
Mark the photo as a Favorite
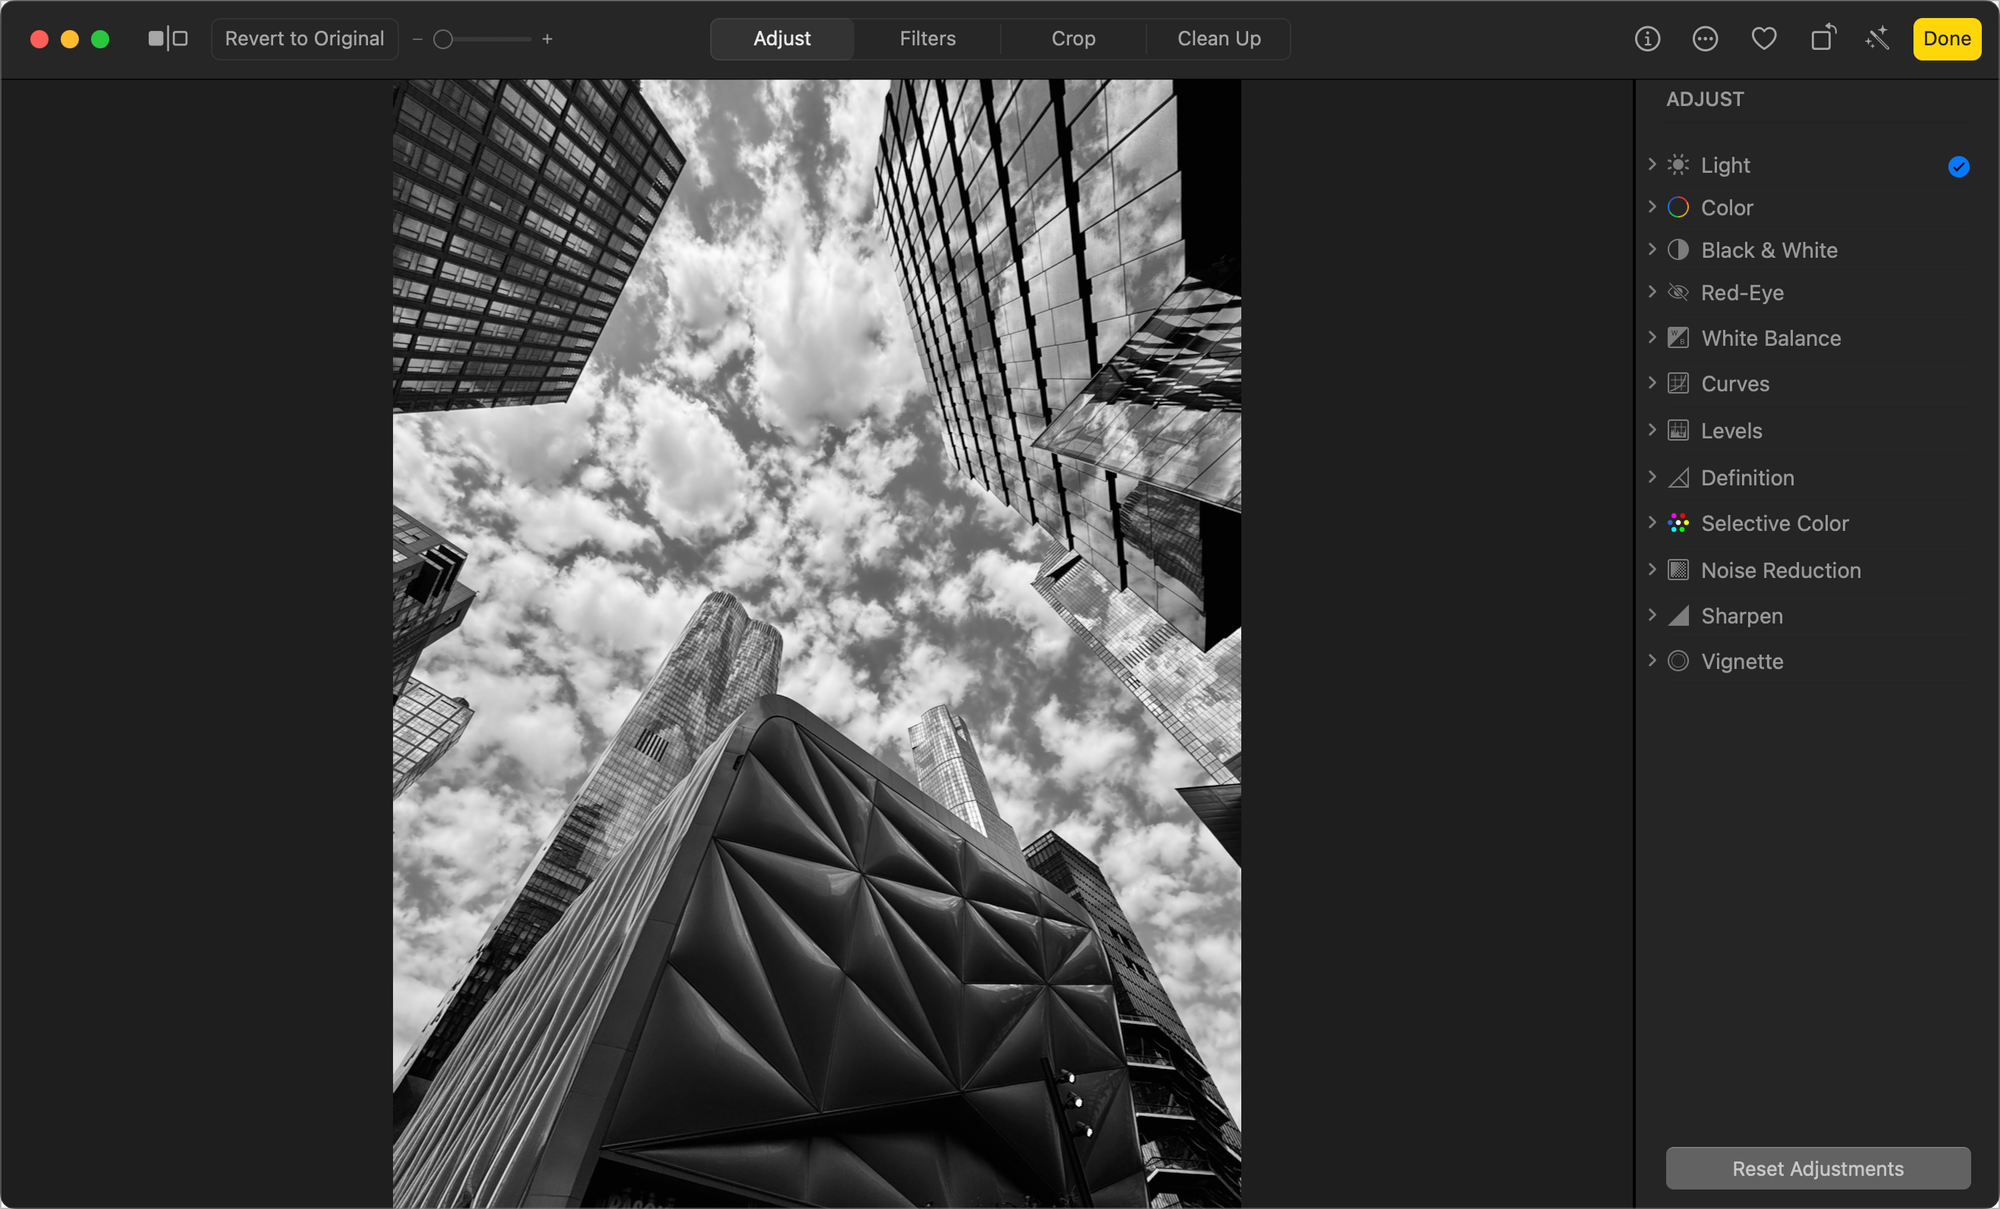point(1764,38)
